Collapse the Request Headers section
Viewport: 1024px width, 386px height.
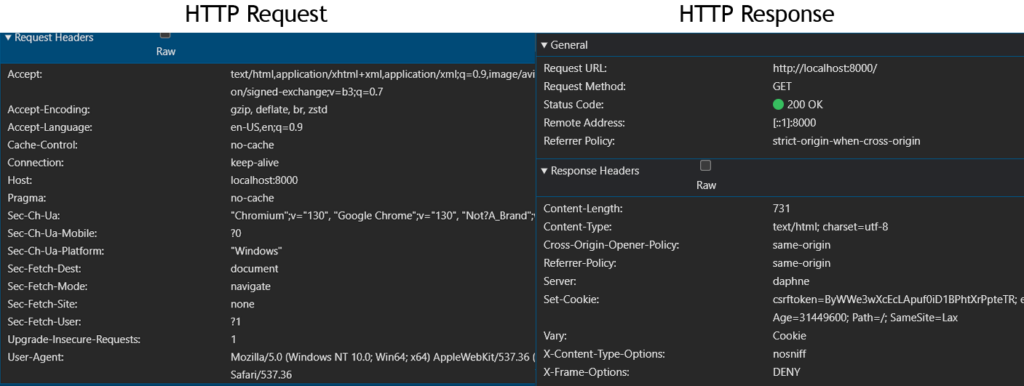(8, 38)
